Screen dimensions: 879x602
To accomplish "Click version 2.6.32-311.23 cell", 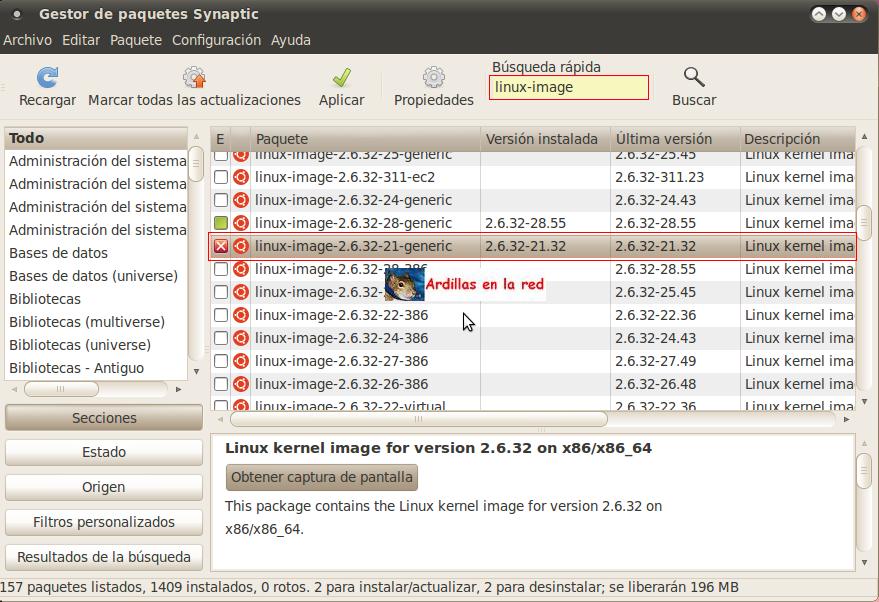I will point(659,177).
